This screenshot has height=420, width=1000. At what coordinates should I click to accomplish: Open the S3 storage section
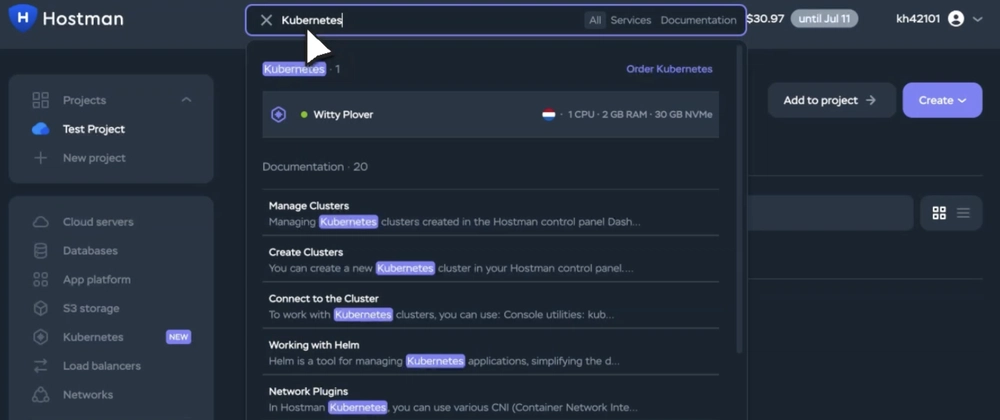91,308
